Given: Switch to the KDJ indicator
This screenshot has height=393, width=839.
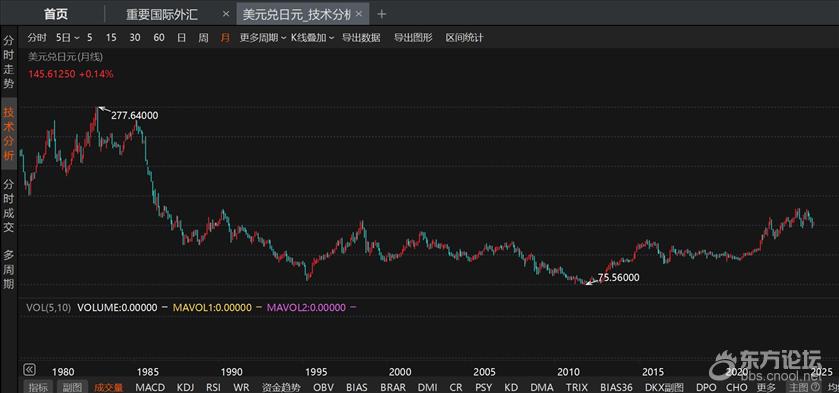Looking at the screenshot, I should pyautogui.click(x=186, y=387).
